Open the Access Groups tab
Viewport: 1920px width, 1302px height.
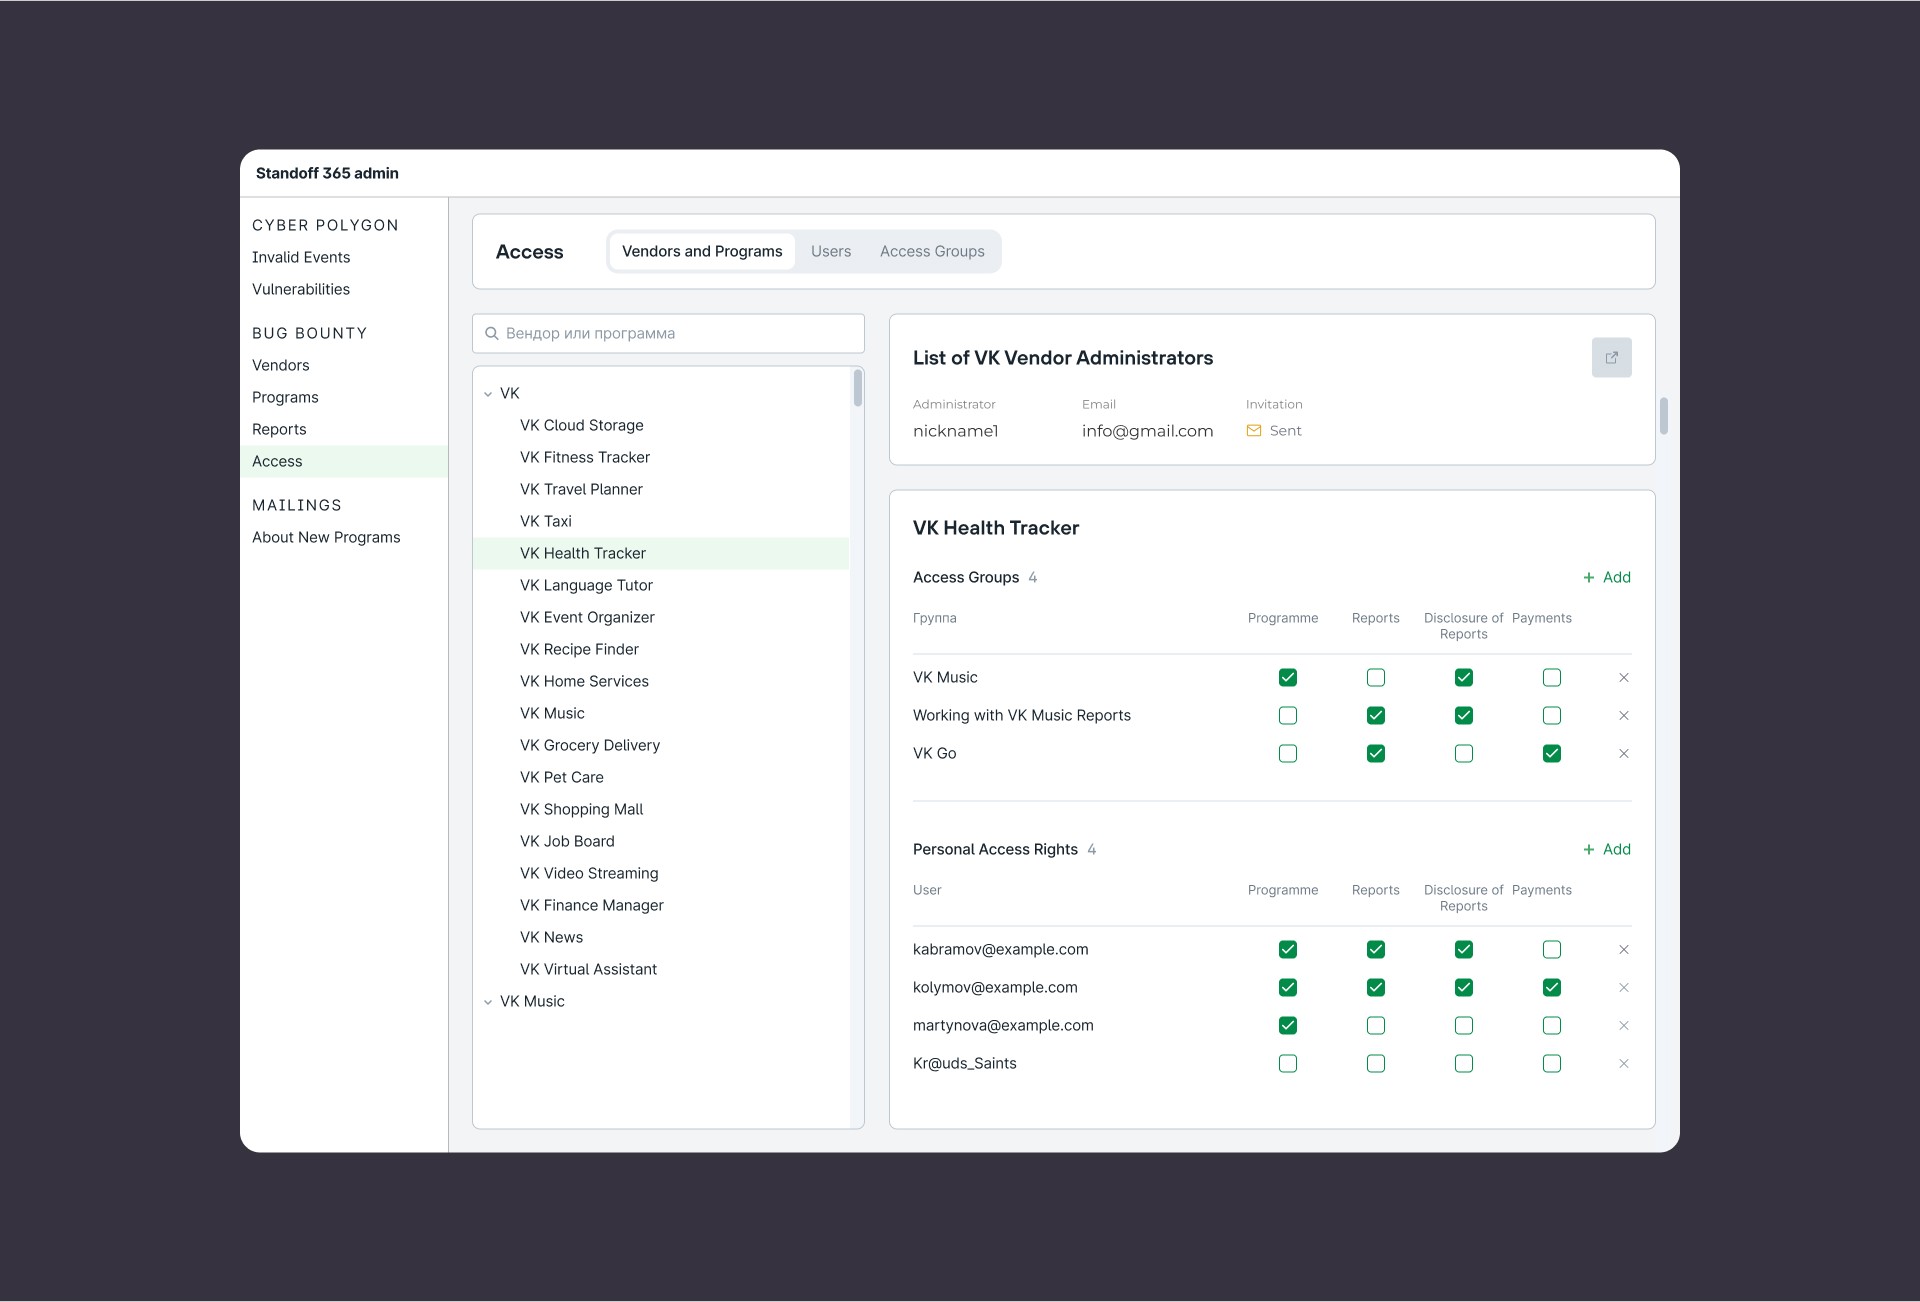932,252
